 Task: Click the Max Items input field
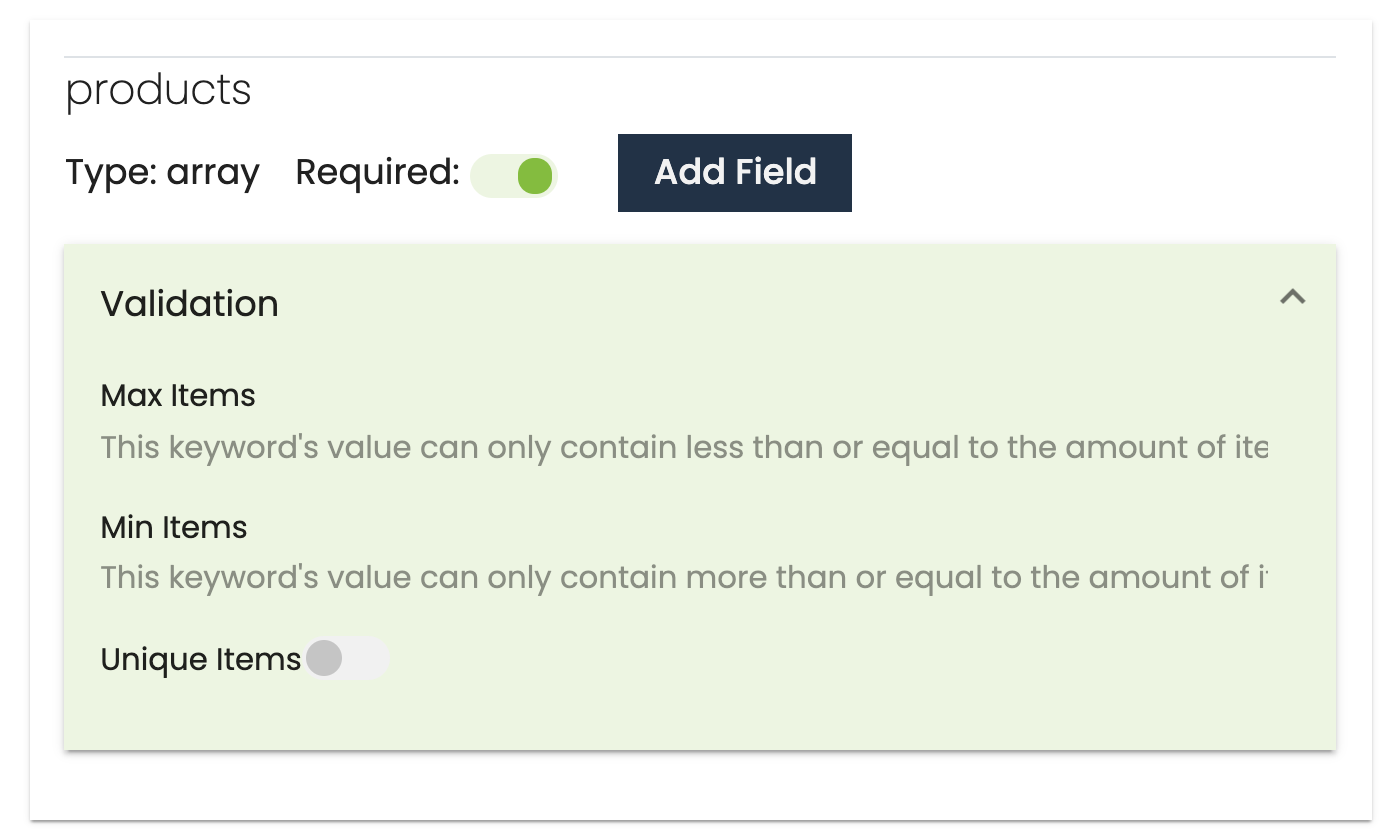click(x=684, y=446)
